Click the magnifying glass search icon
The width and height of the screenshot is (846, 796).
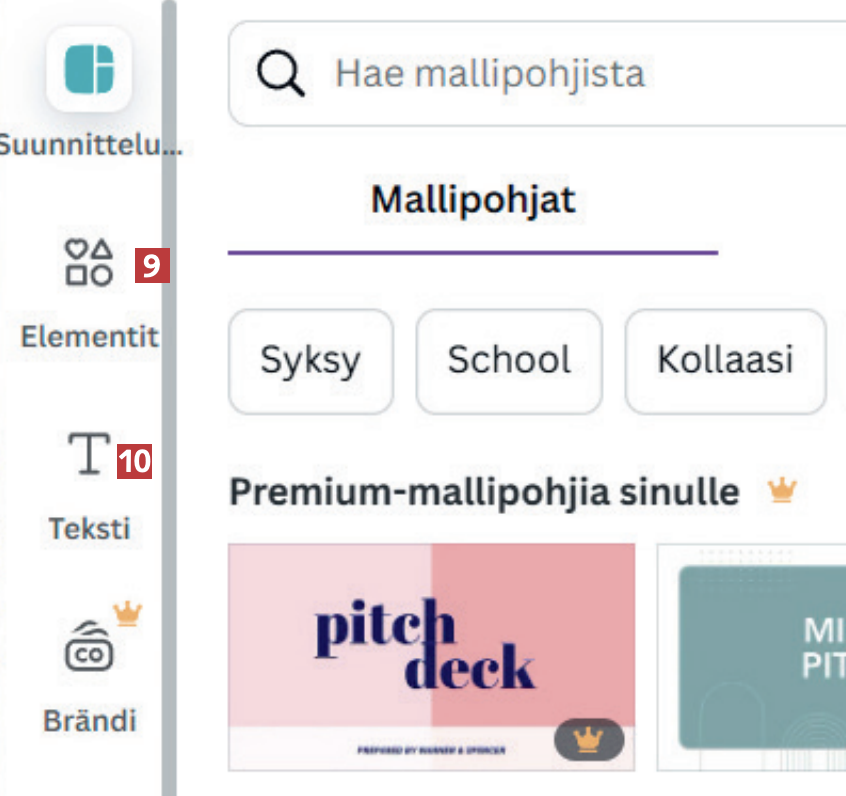pyautogui.click(x=280, y=74)
